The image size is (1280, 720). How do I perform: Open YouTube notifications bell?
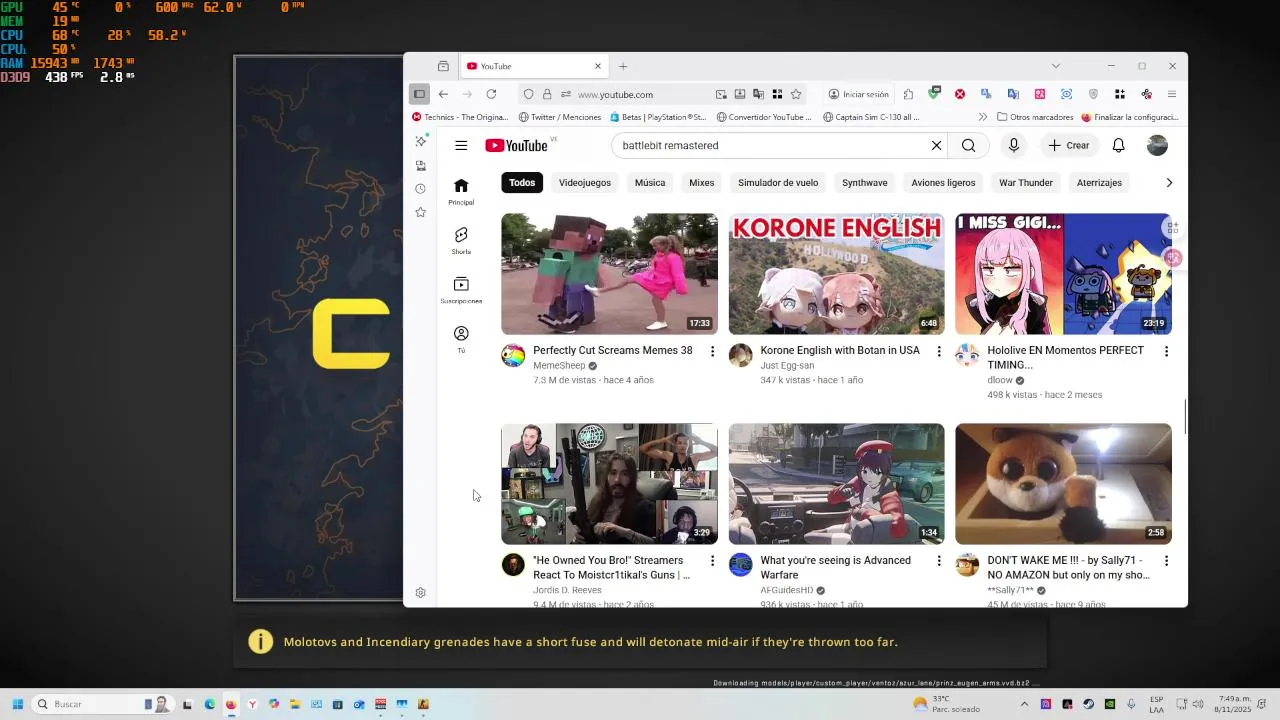(x=1118, y=146)
